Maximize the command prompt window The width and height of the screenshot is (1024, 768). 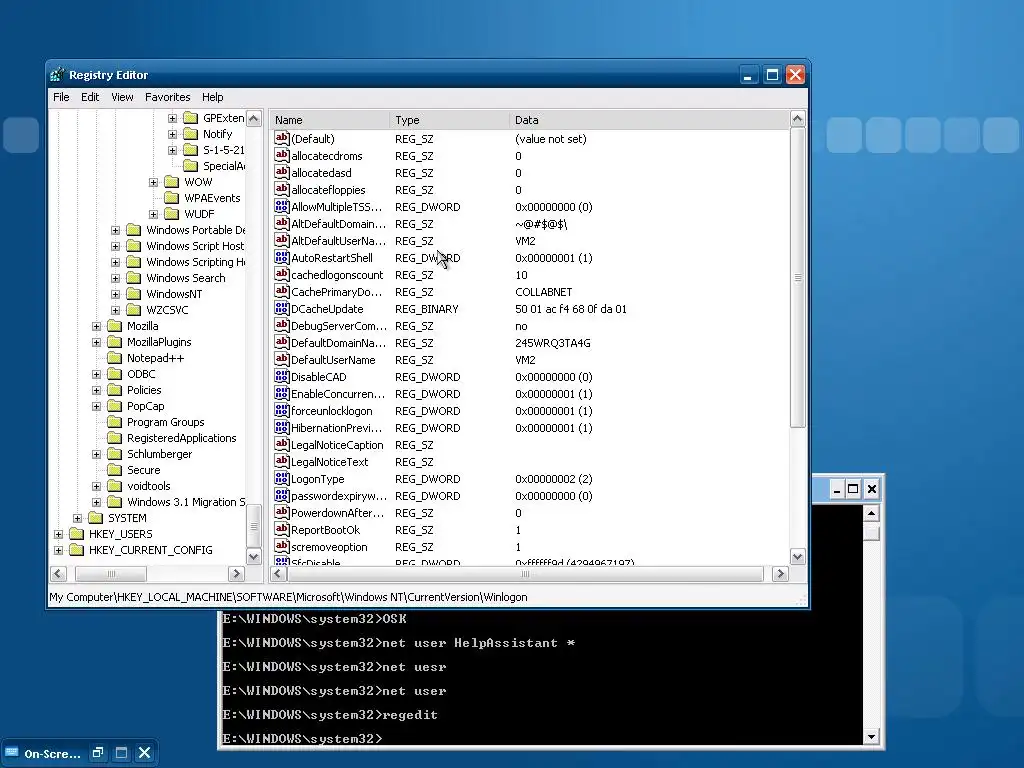853,489
